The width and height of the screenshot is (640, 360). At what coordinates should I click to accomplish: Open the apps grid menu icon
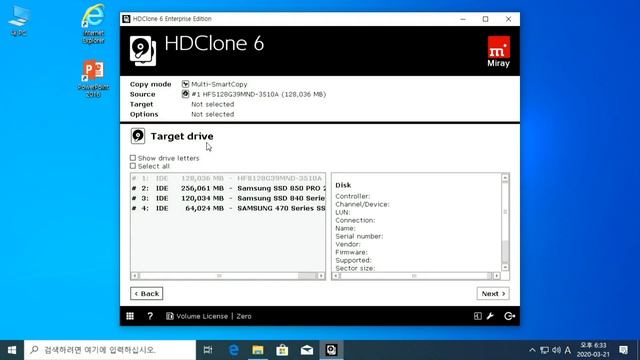tap(130, 316)
